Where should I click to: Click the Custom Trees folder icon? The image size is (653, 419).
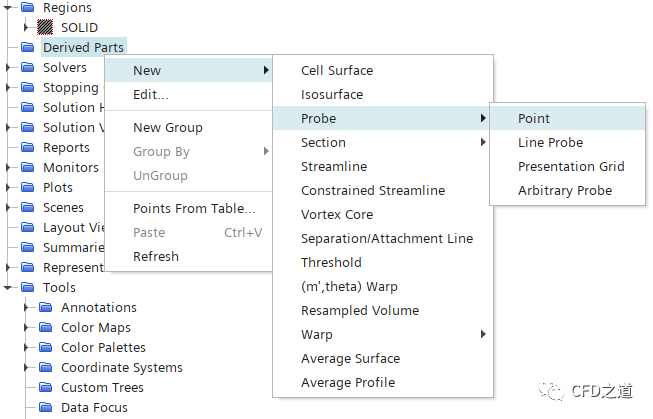tap(45, 388)
